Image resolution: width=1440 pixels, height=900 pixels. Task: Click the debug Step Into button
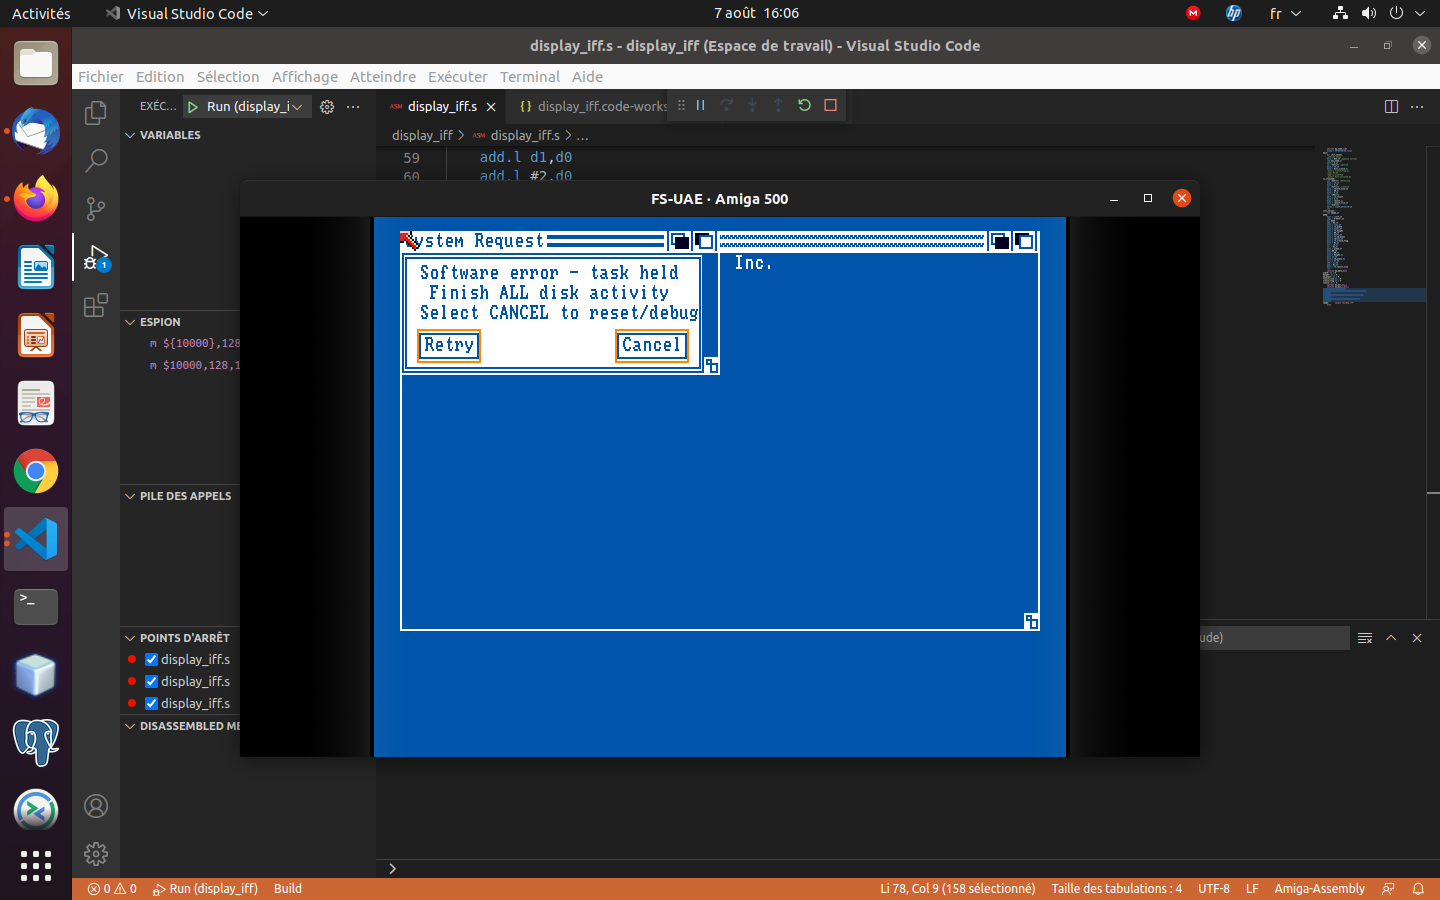[752, 105]
